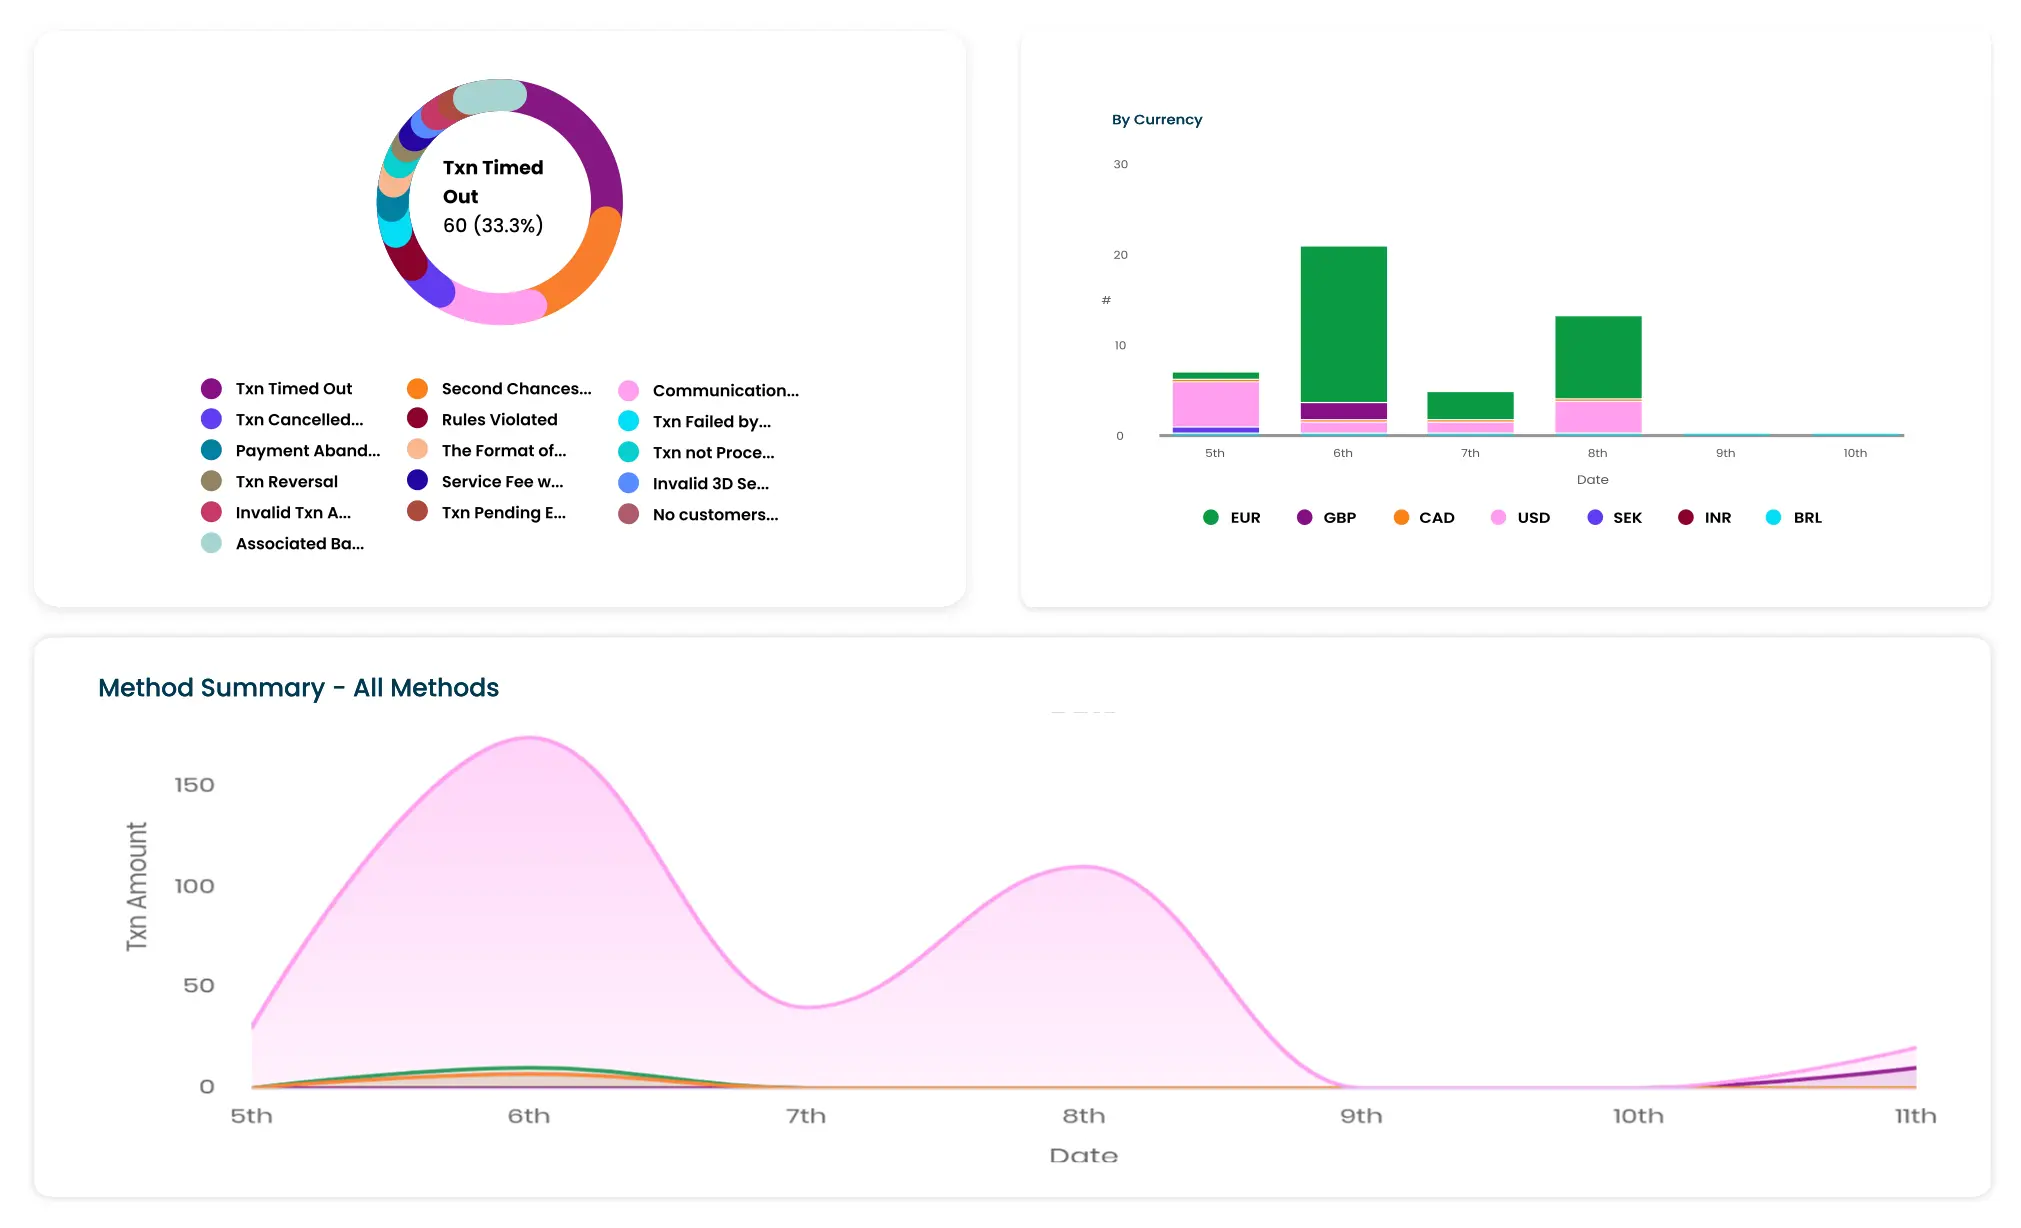Click the BRL legend marker
This screenshot has width=2021, height=1228.
pyautogui.click(x=1773, y=517)
